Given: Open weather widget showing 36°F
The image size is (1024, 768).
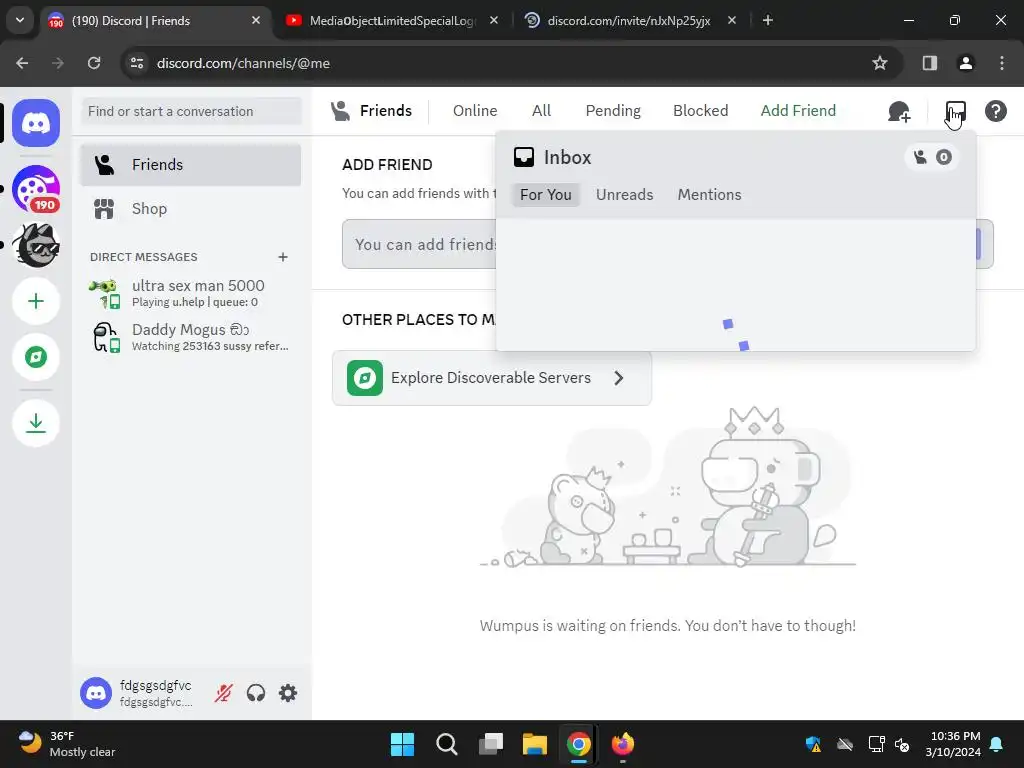Looking at the screenshot, I should pos(67,744).
